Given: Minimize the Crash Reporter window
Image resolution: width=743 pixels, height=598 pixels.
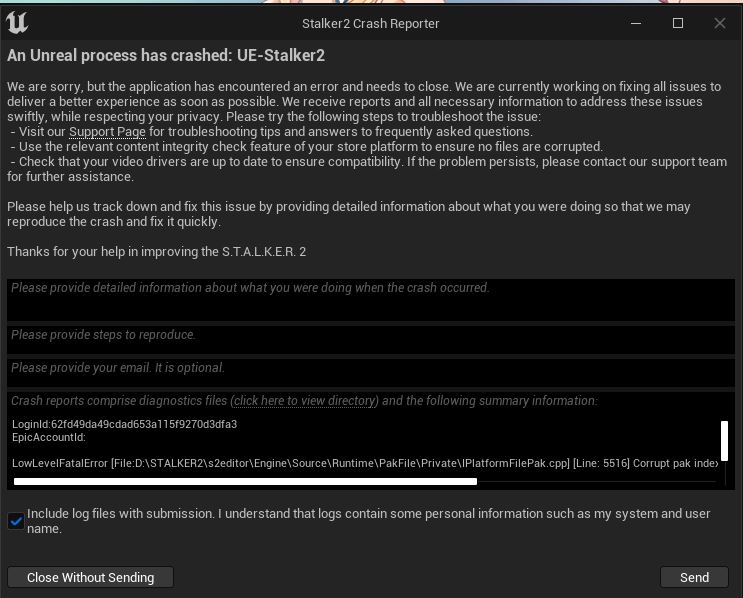Looking at the screenshot, I should [636, 23].
